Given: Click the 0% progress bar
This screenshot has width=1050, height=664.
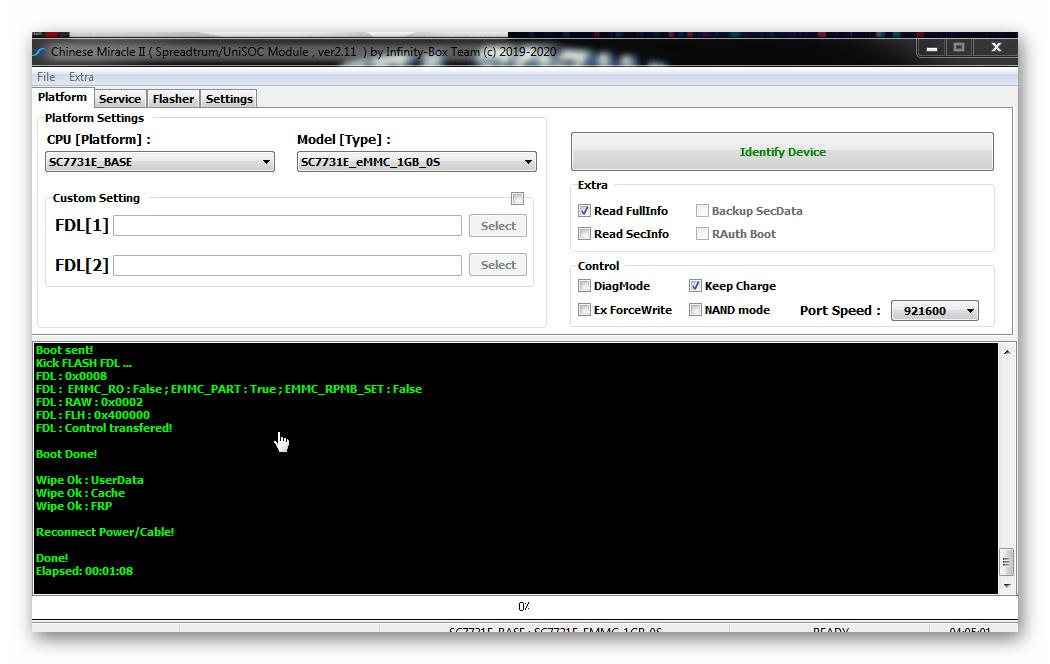Looking at the screenshot, I should pos(524,606).
